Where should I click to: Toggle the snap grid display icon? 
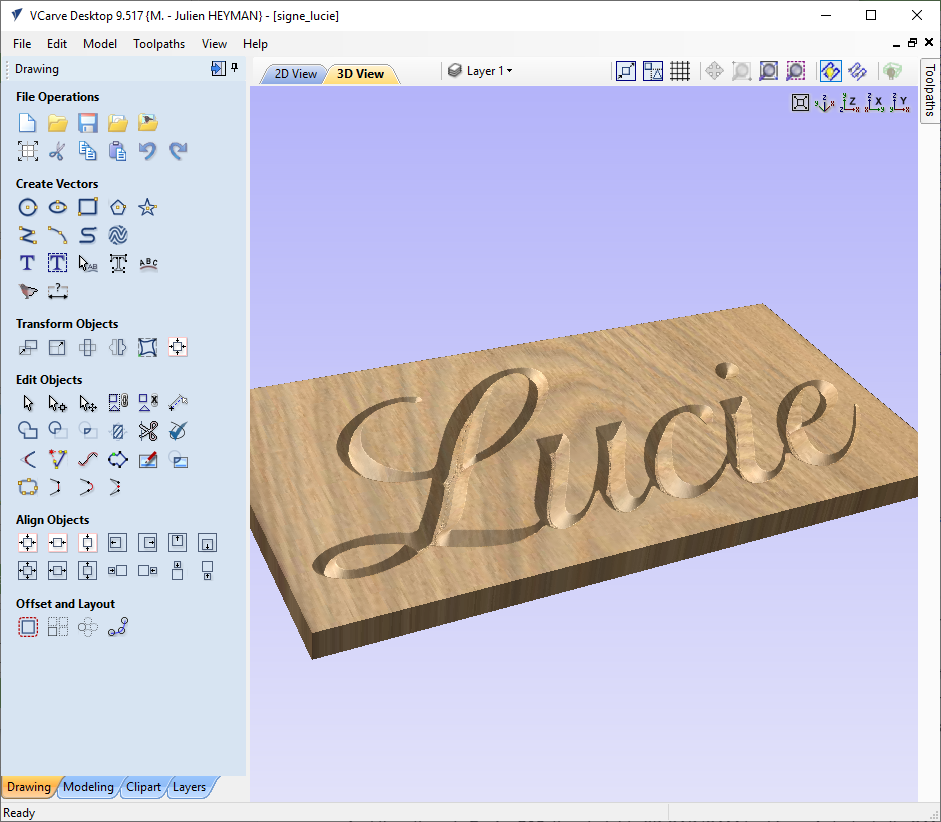(680, 71)
